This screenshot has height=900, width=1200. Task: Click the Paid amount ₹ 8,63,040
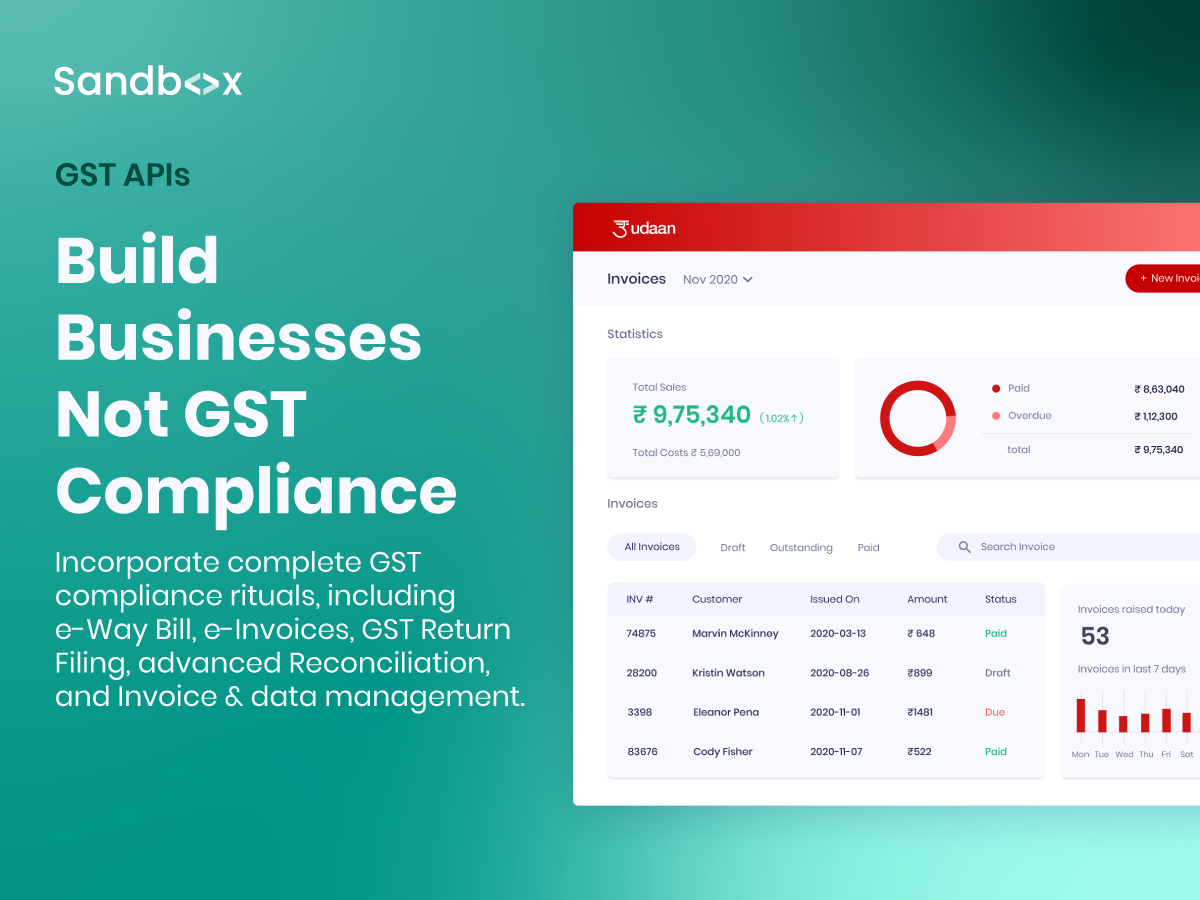1159,389
